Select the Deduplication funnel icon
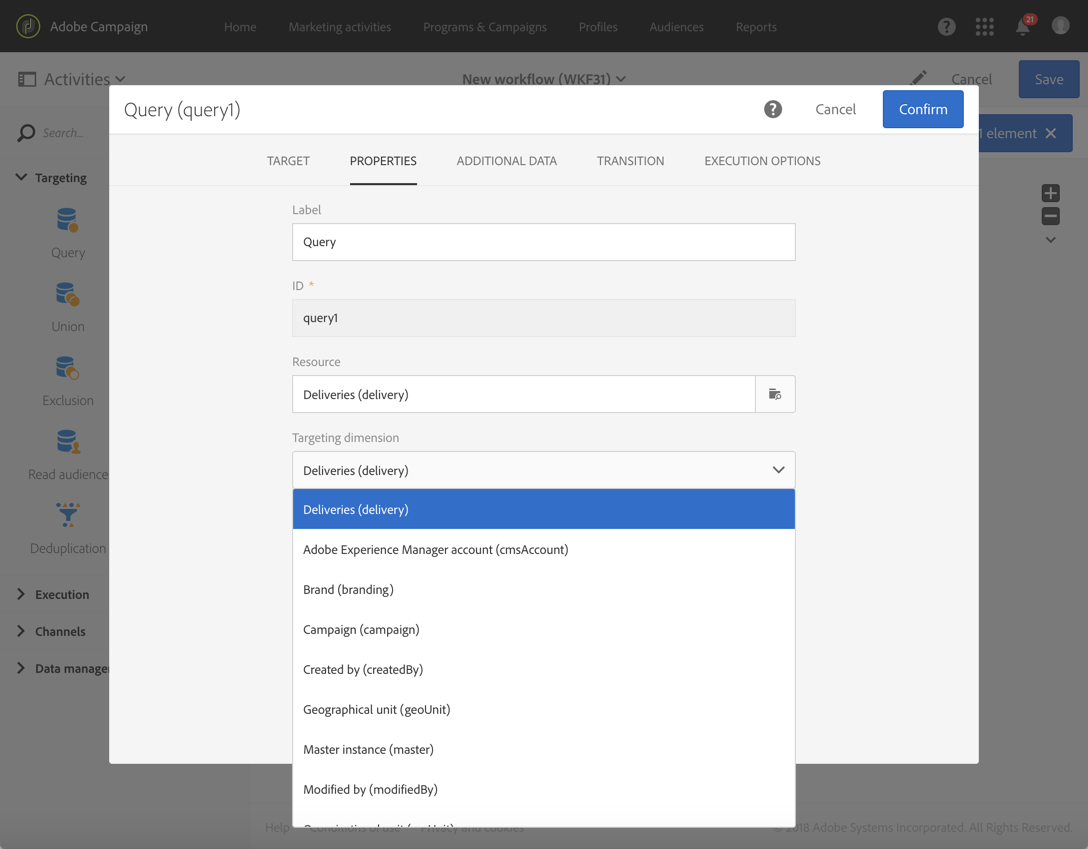 point(68,516)
